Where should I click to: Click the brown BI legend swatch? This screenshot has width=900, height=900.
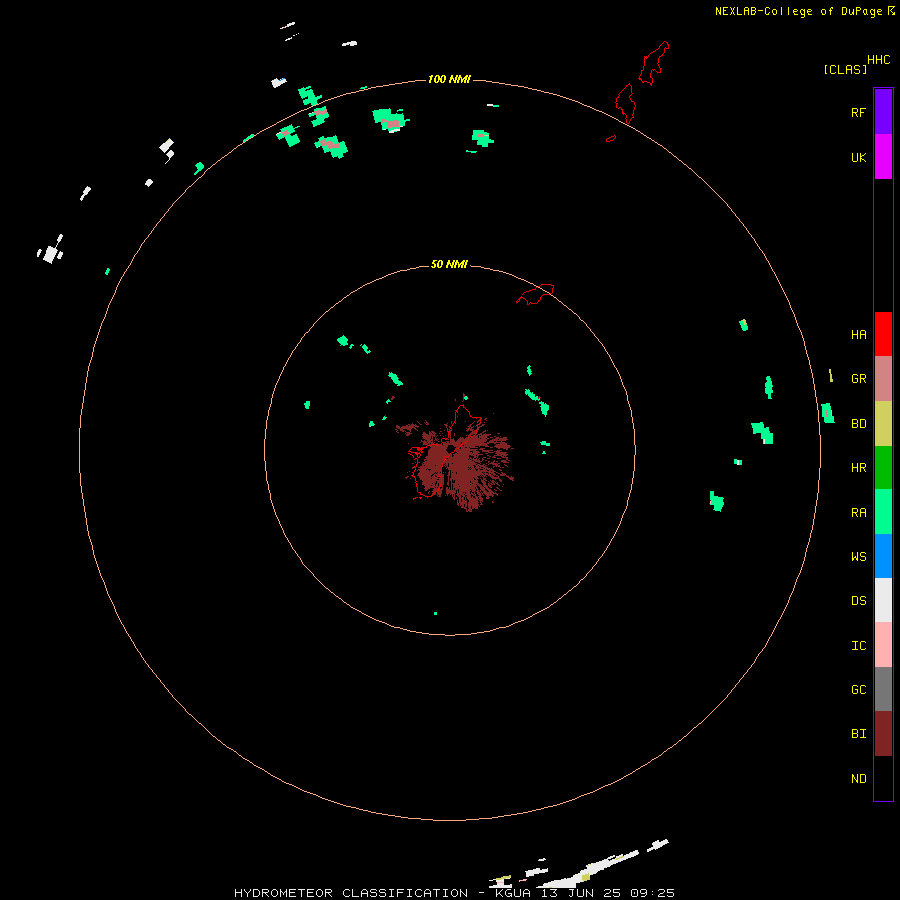pos(883,734)
